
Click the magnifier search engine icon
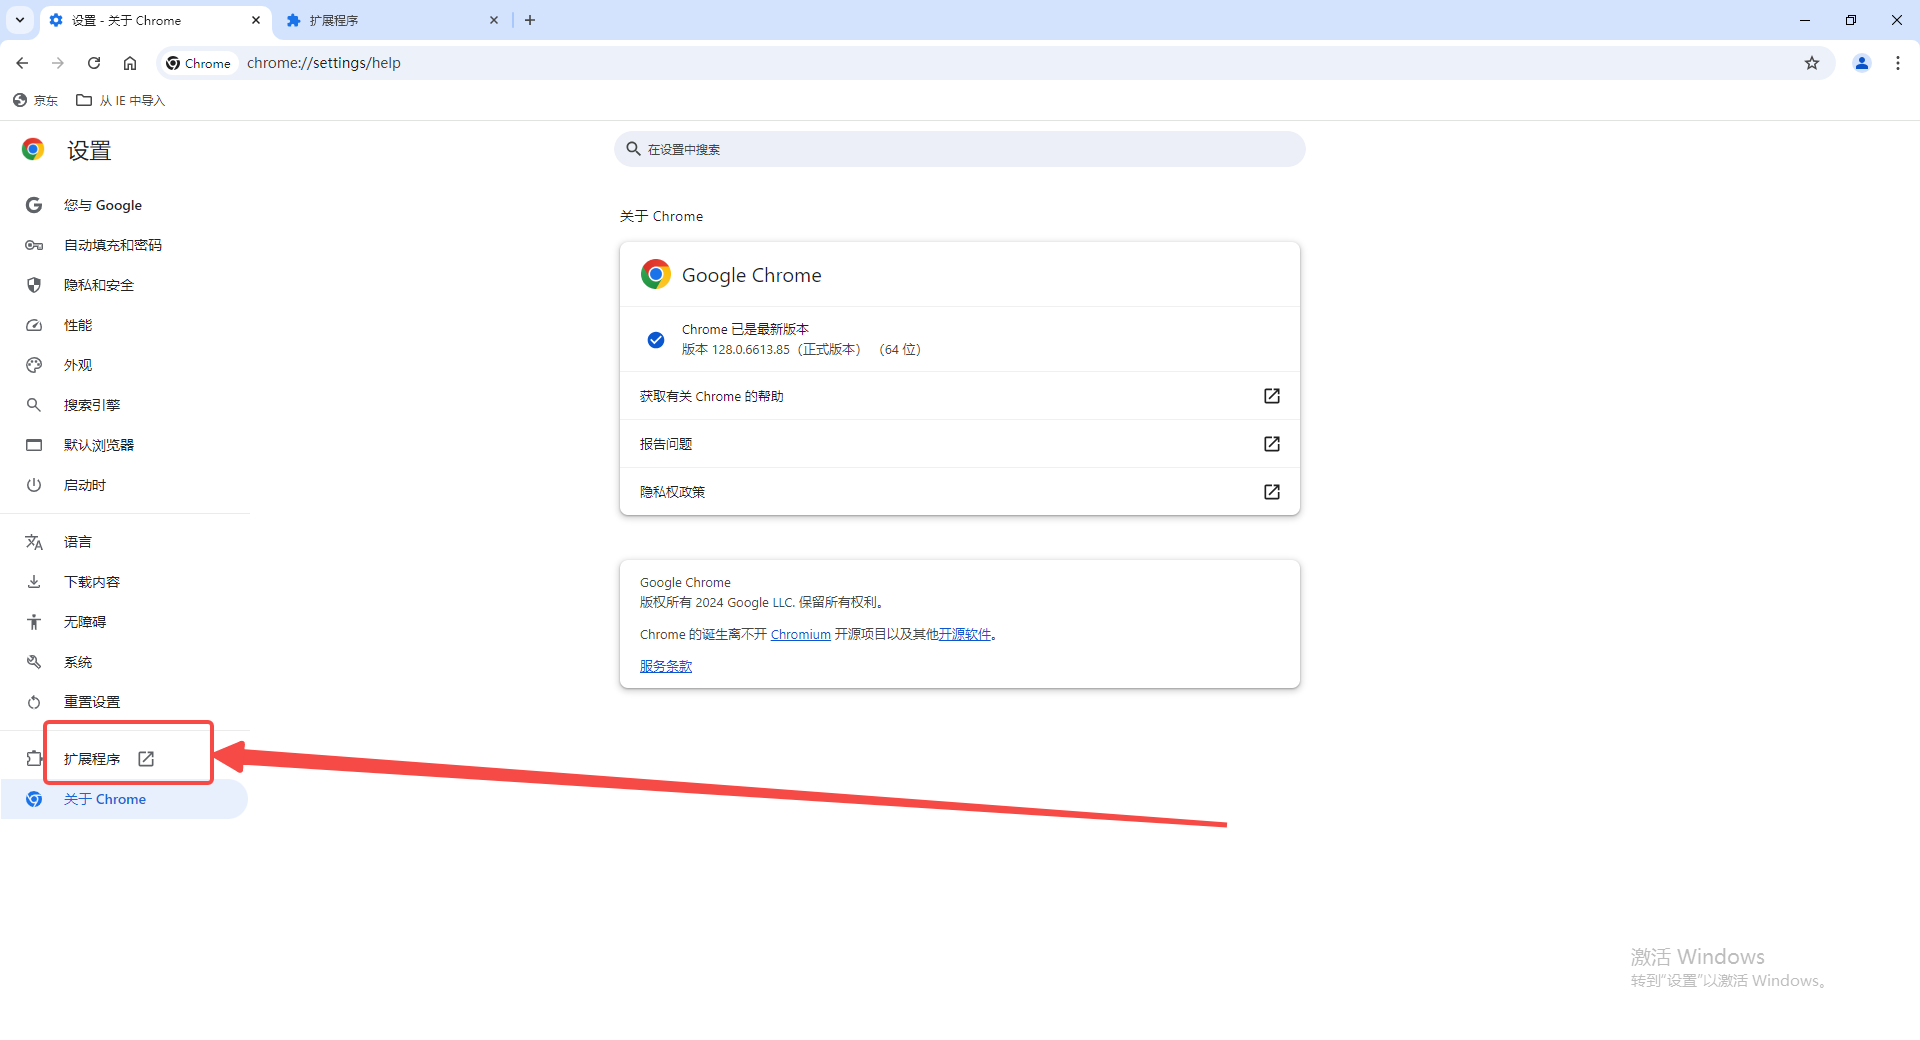[x=34, y=405]
